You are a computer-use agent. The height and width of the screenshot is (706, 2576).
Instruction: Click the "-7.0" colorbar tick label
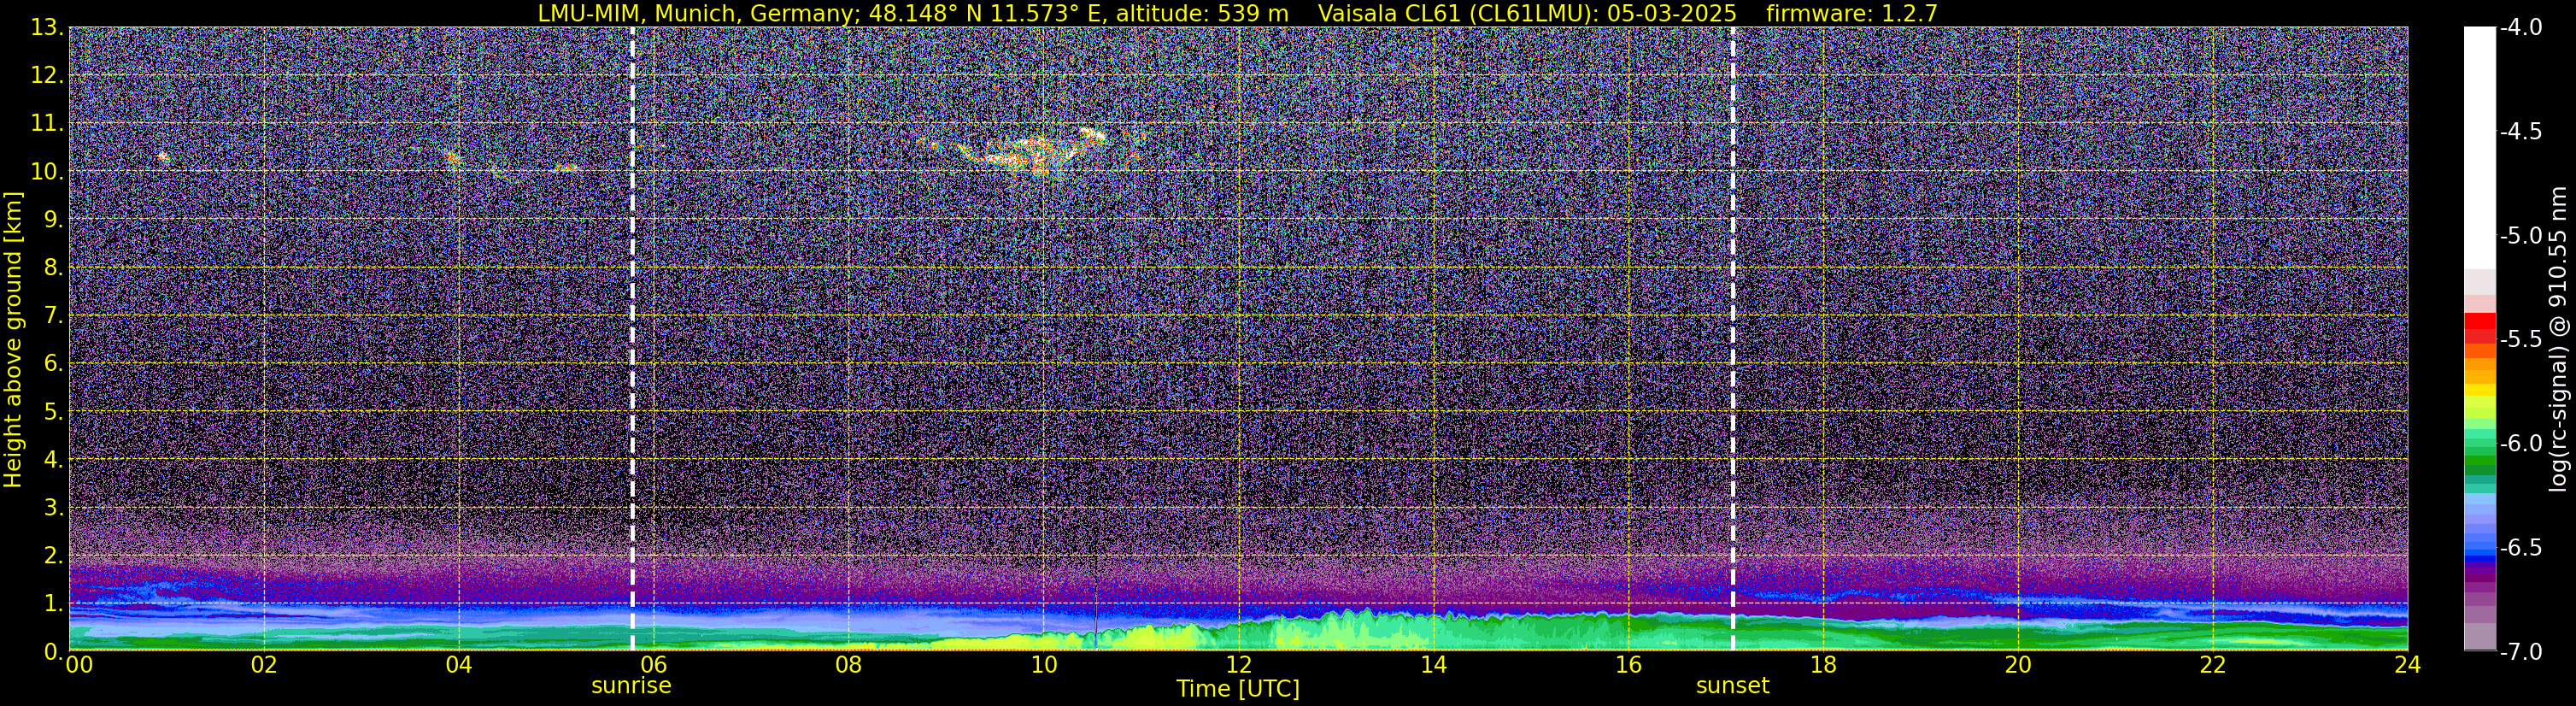[2520, 652]
